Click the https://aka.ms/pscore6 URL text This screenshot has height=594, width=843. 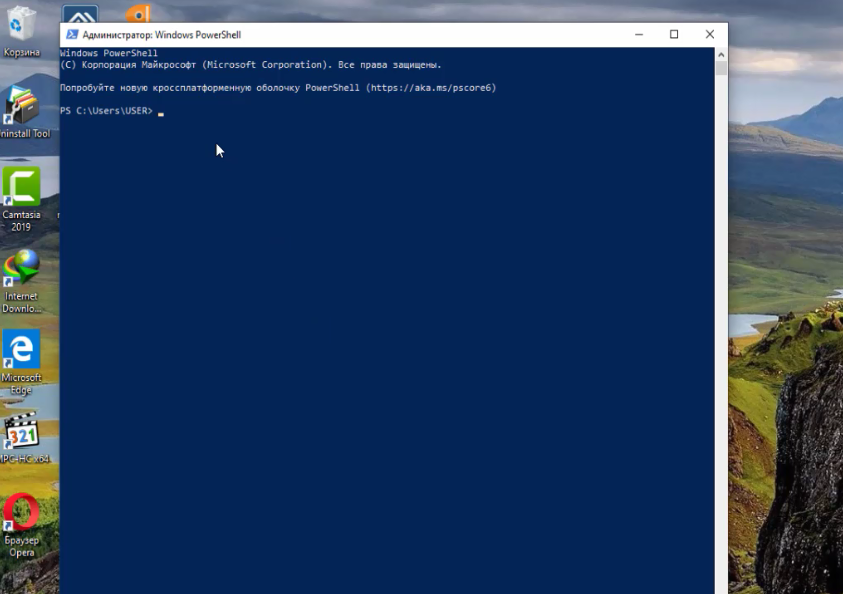[x=431, y=88]
